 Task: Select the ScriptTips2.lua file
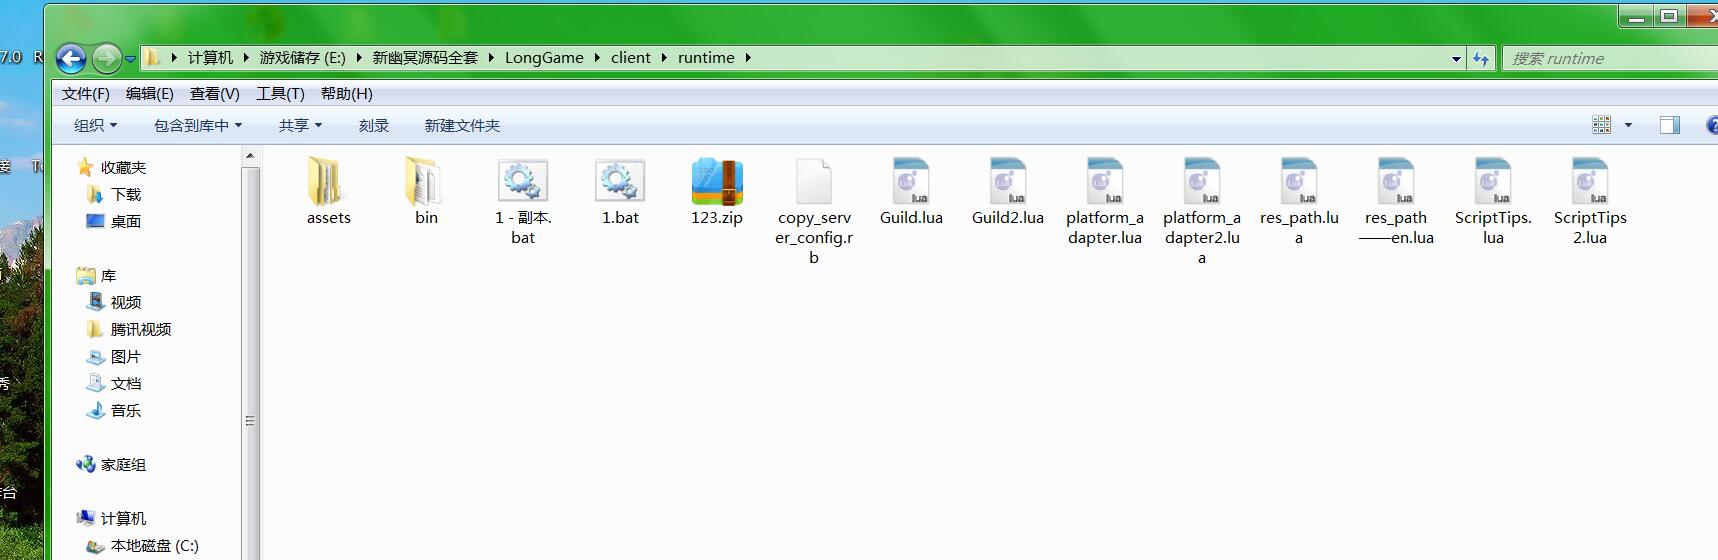(x=1589, y=183)
